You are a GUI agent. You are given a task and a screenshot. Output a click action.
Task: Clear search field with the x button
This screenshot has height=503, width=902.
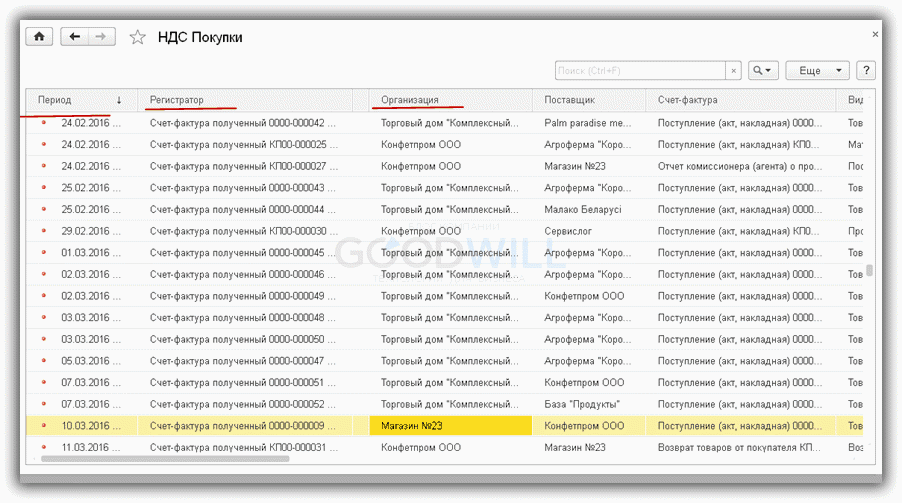734,71
